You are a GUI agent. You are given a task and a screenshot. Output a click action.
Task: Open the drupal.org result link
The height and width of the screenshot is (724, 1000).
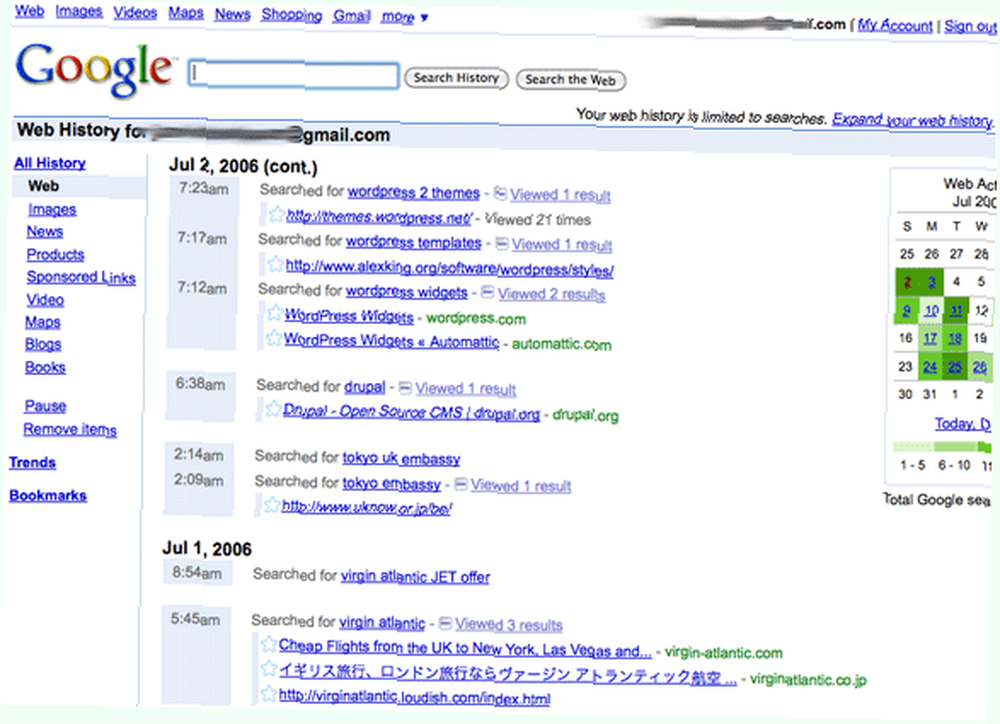click(x=411, y=411)
